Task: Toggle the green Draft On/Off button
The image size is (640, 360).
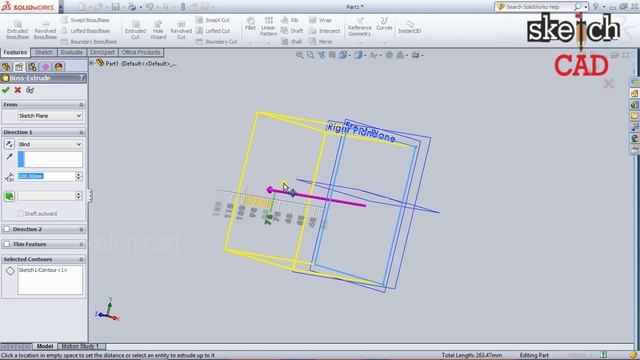Action: [9, 196]
